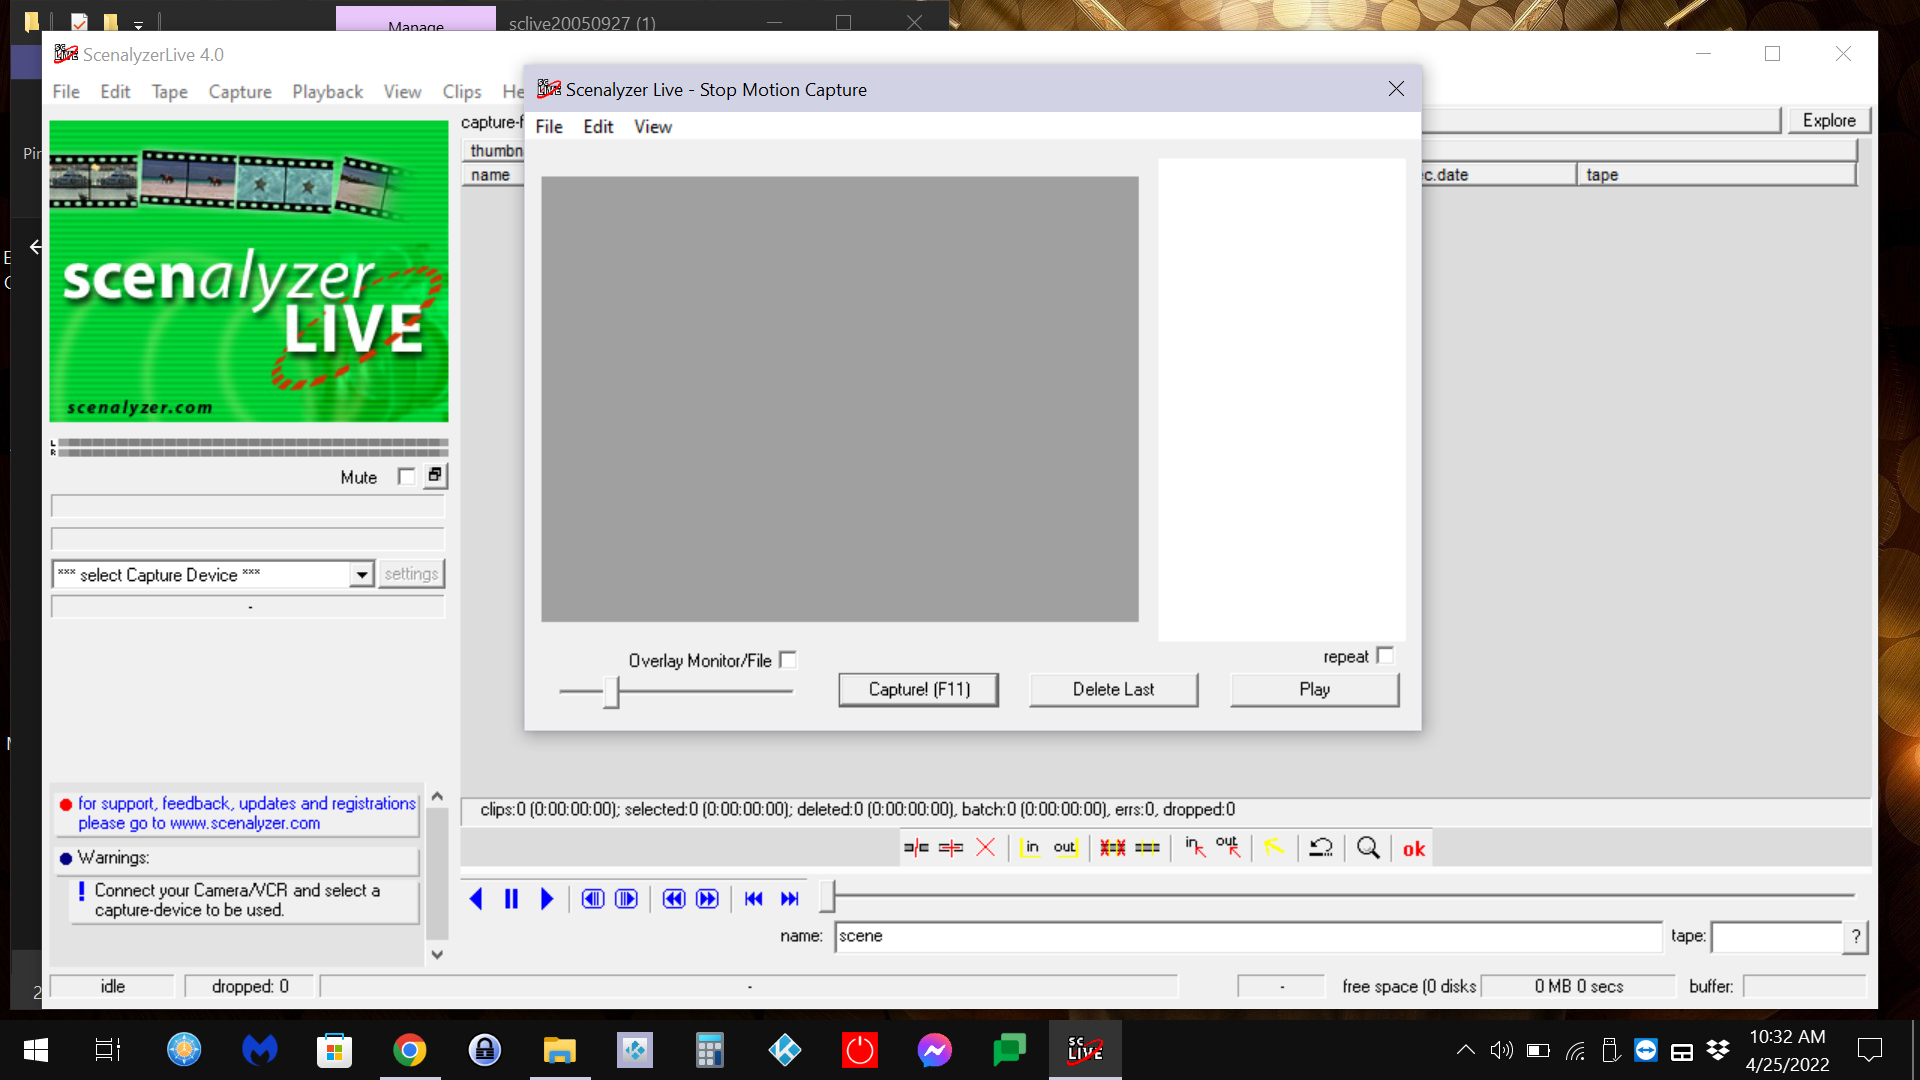
Task: Click the disabled settings button
Action: coord(411,574)
